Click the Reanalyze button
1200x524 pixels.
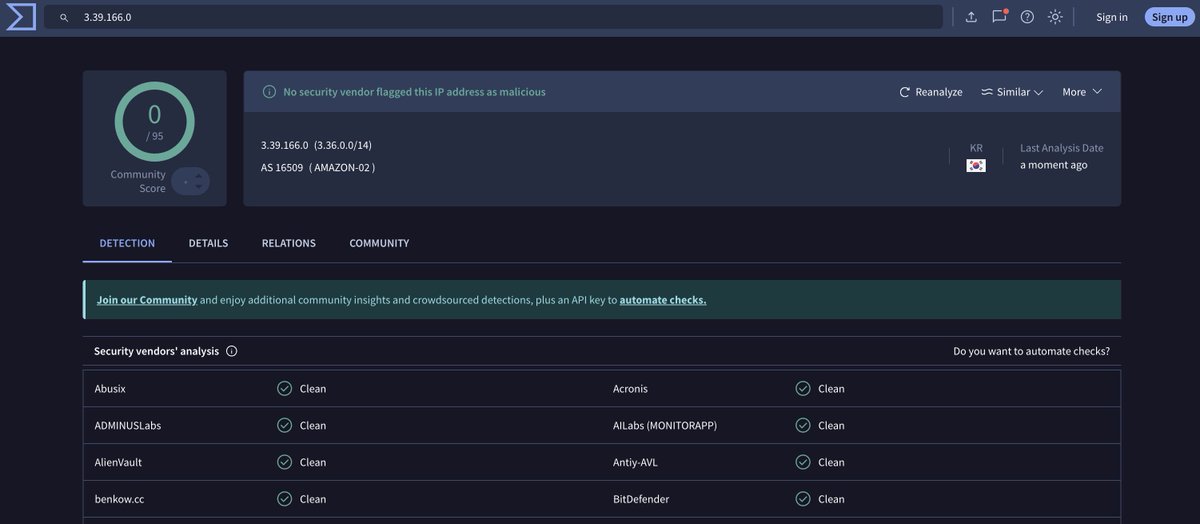click(x=930, y=92)
